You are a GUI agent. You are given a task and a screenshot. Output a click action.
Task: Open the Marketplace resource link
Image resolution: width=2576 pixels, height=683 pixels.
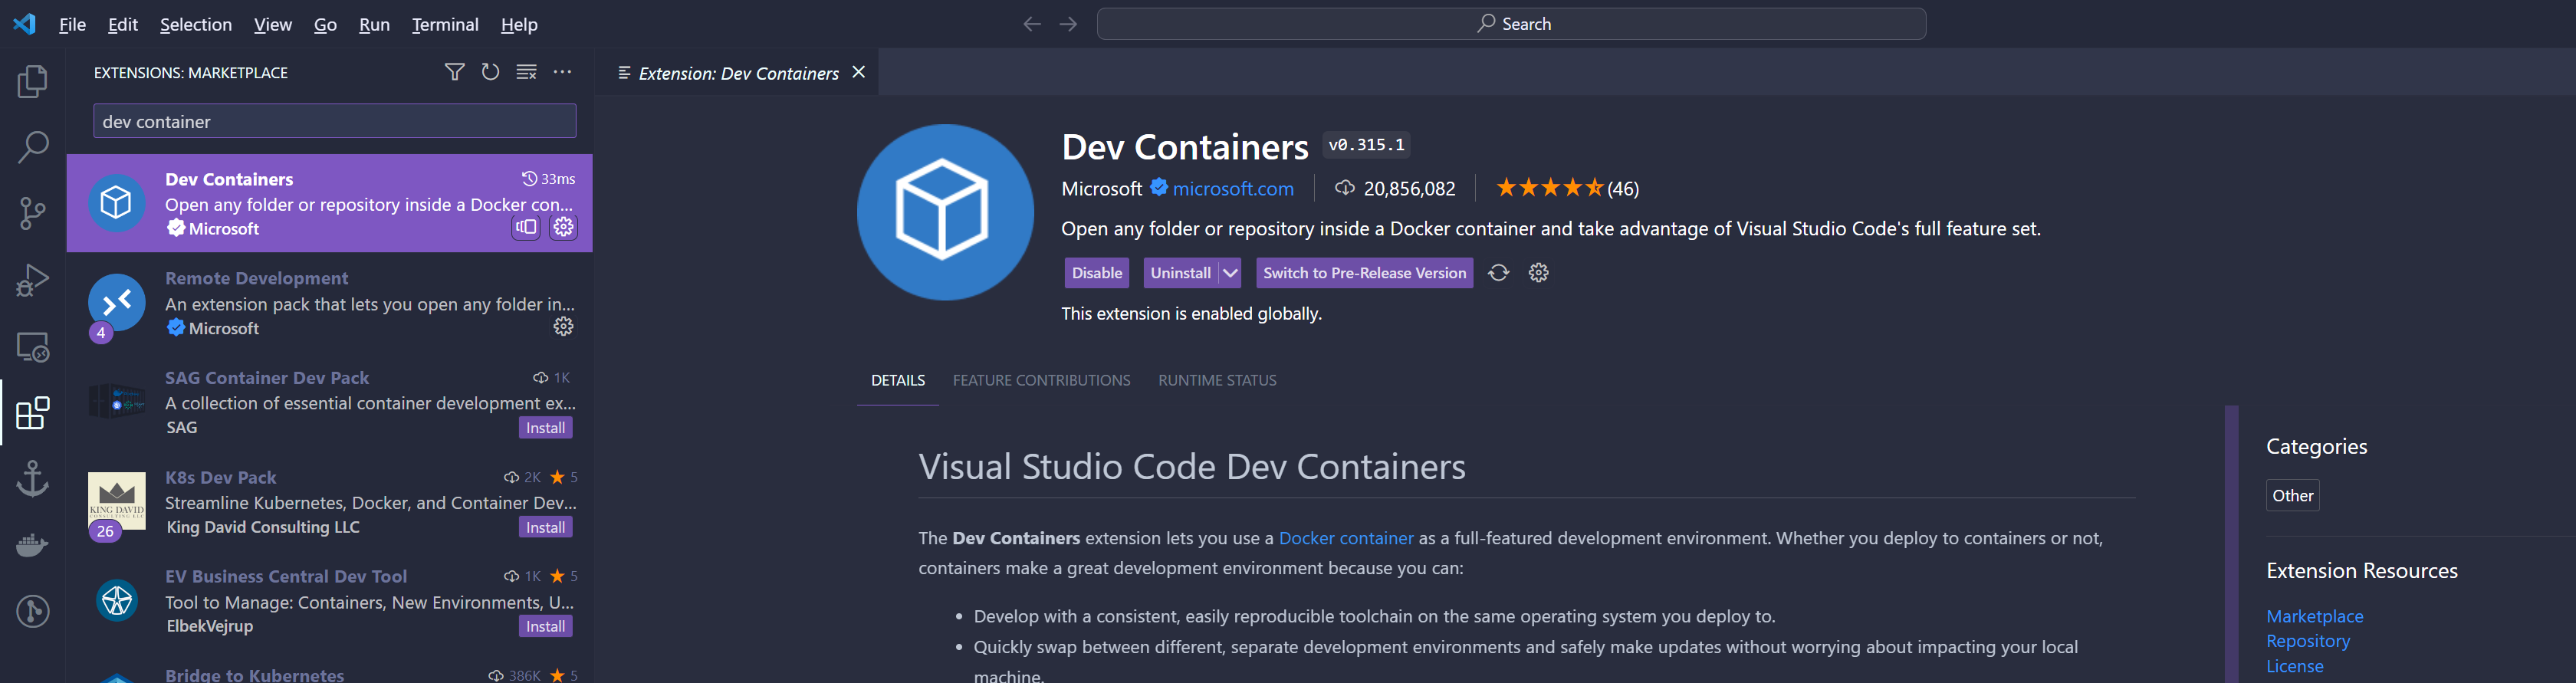2314,616
